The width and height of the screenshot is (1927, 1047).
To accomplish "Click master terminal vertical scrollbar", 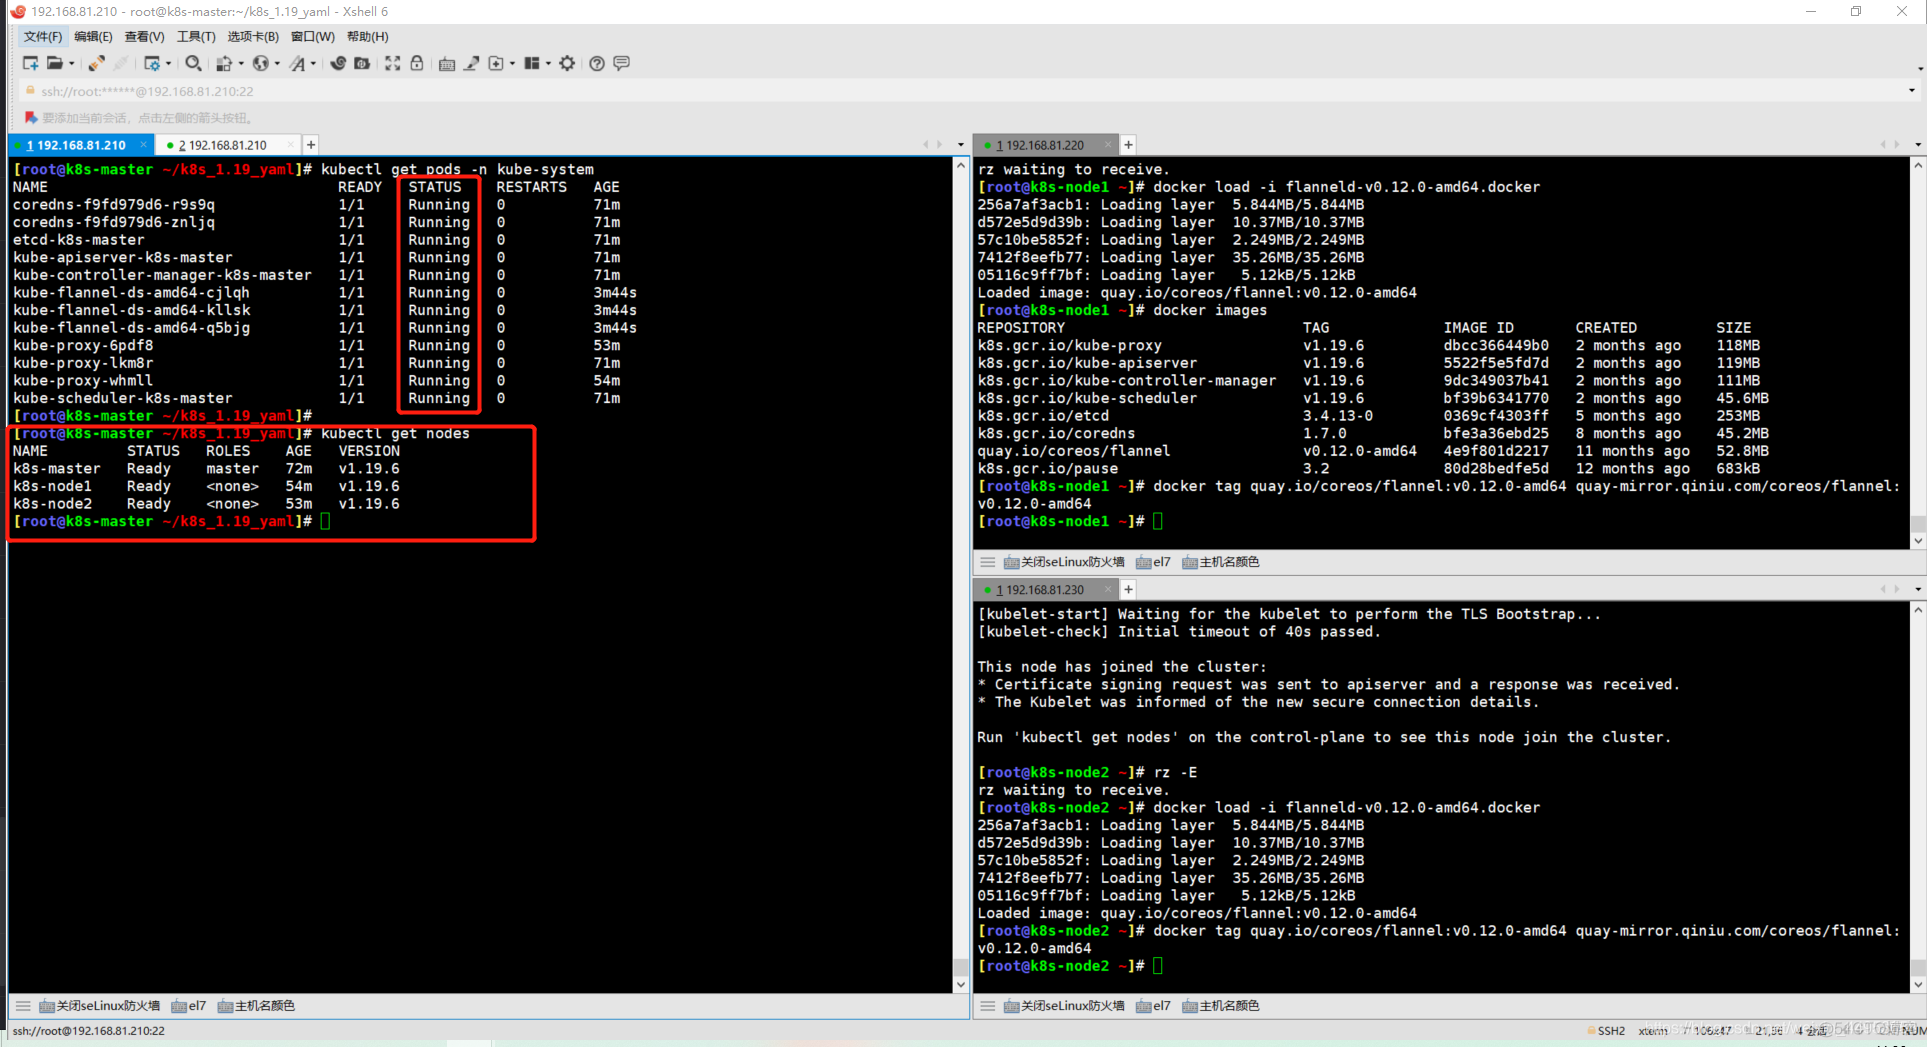I will click(x=961, y=575).
